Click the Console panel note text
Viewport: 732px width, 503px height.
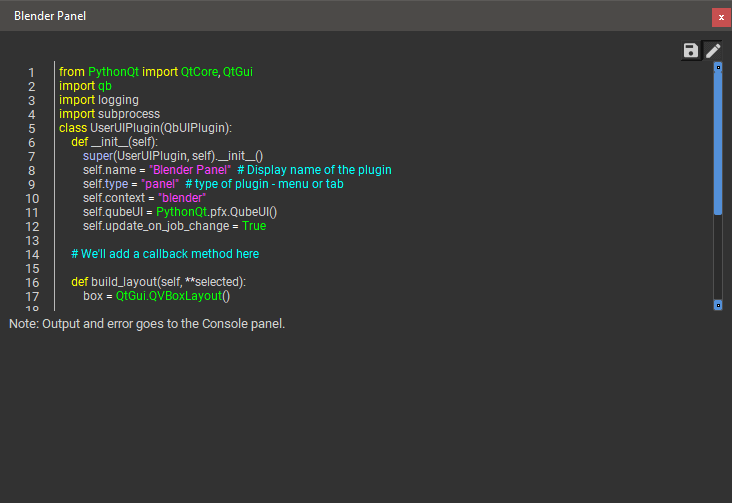pyautogui.click(x=147, y=324)
